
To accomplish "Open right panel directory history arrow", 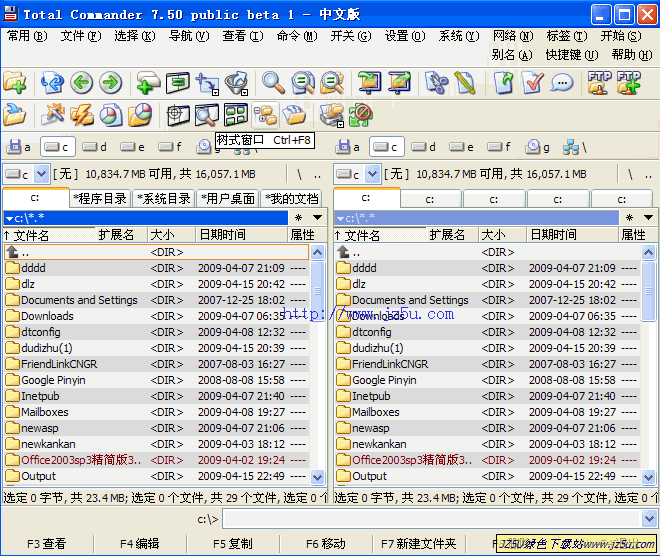I will click(x=649, y=218).
